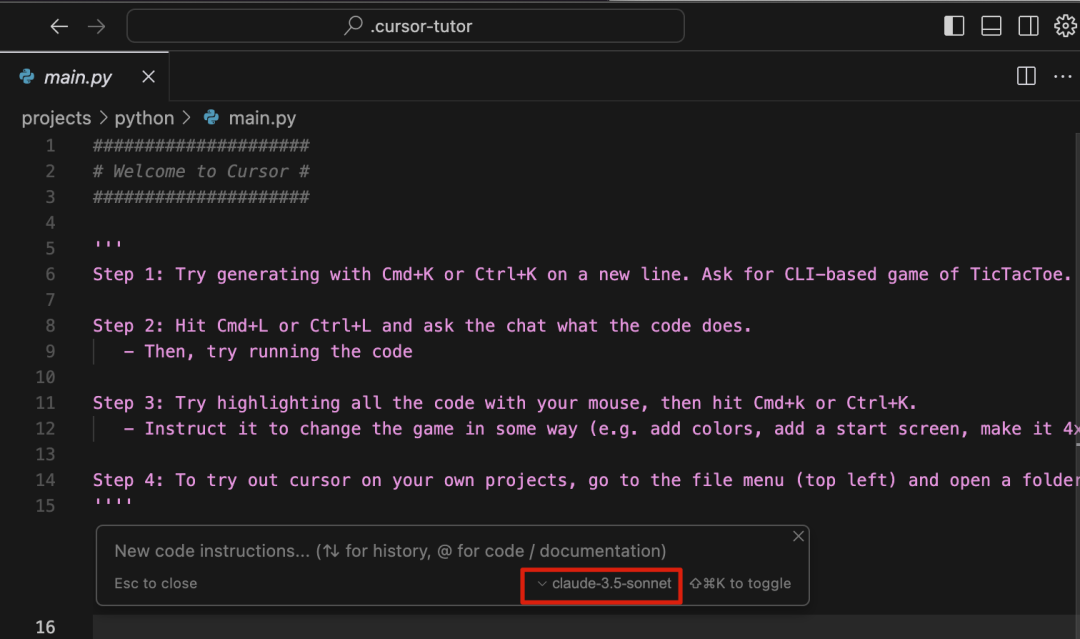This screenshot has height=639, width=1080.
Task: Click line number 14 in the gutter
Action: [x=45, y=480]
